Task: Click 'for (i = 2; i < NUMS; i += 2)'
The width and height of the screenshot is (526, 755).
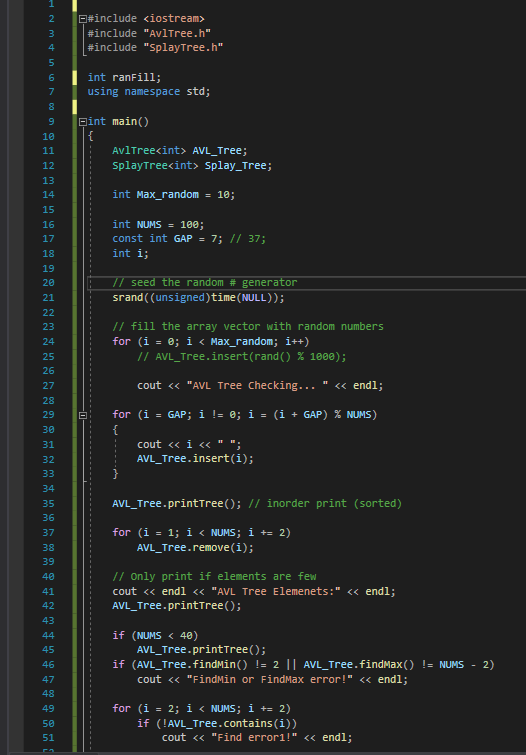Action: pyautogui.click(x=201, y=709)
